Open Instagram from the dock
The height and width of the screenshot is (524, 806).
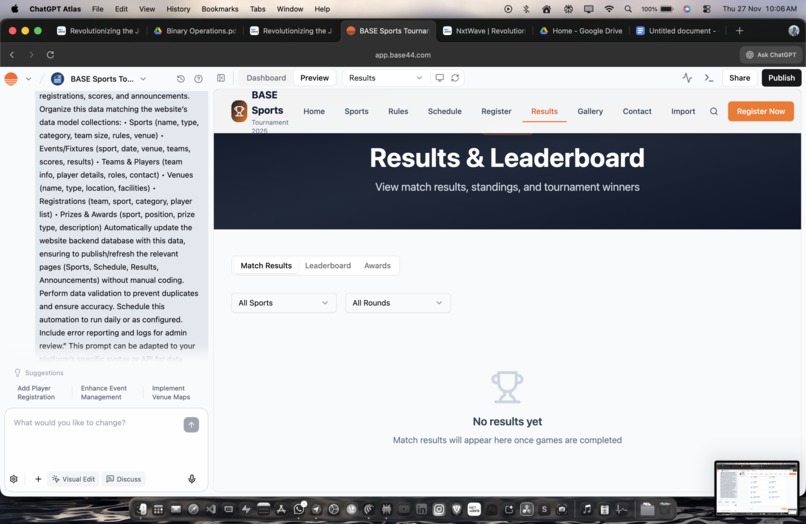[438, 509]
